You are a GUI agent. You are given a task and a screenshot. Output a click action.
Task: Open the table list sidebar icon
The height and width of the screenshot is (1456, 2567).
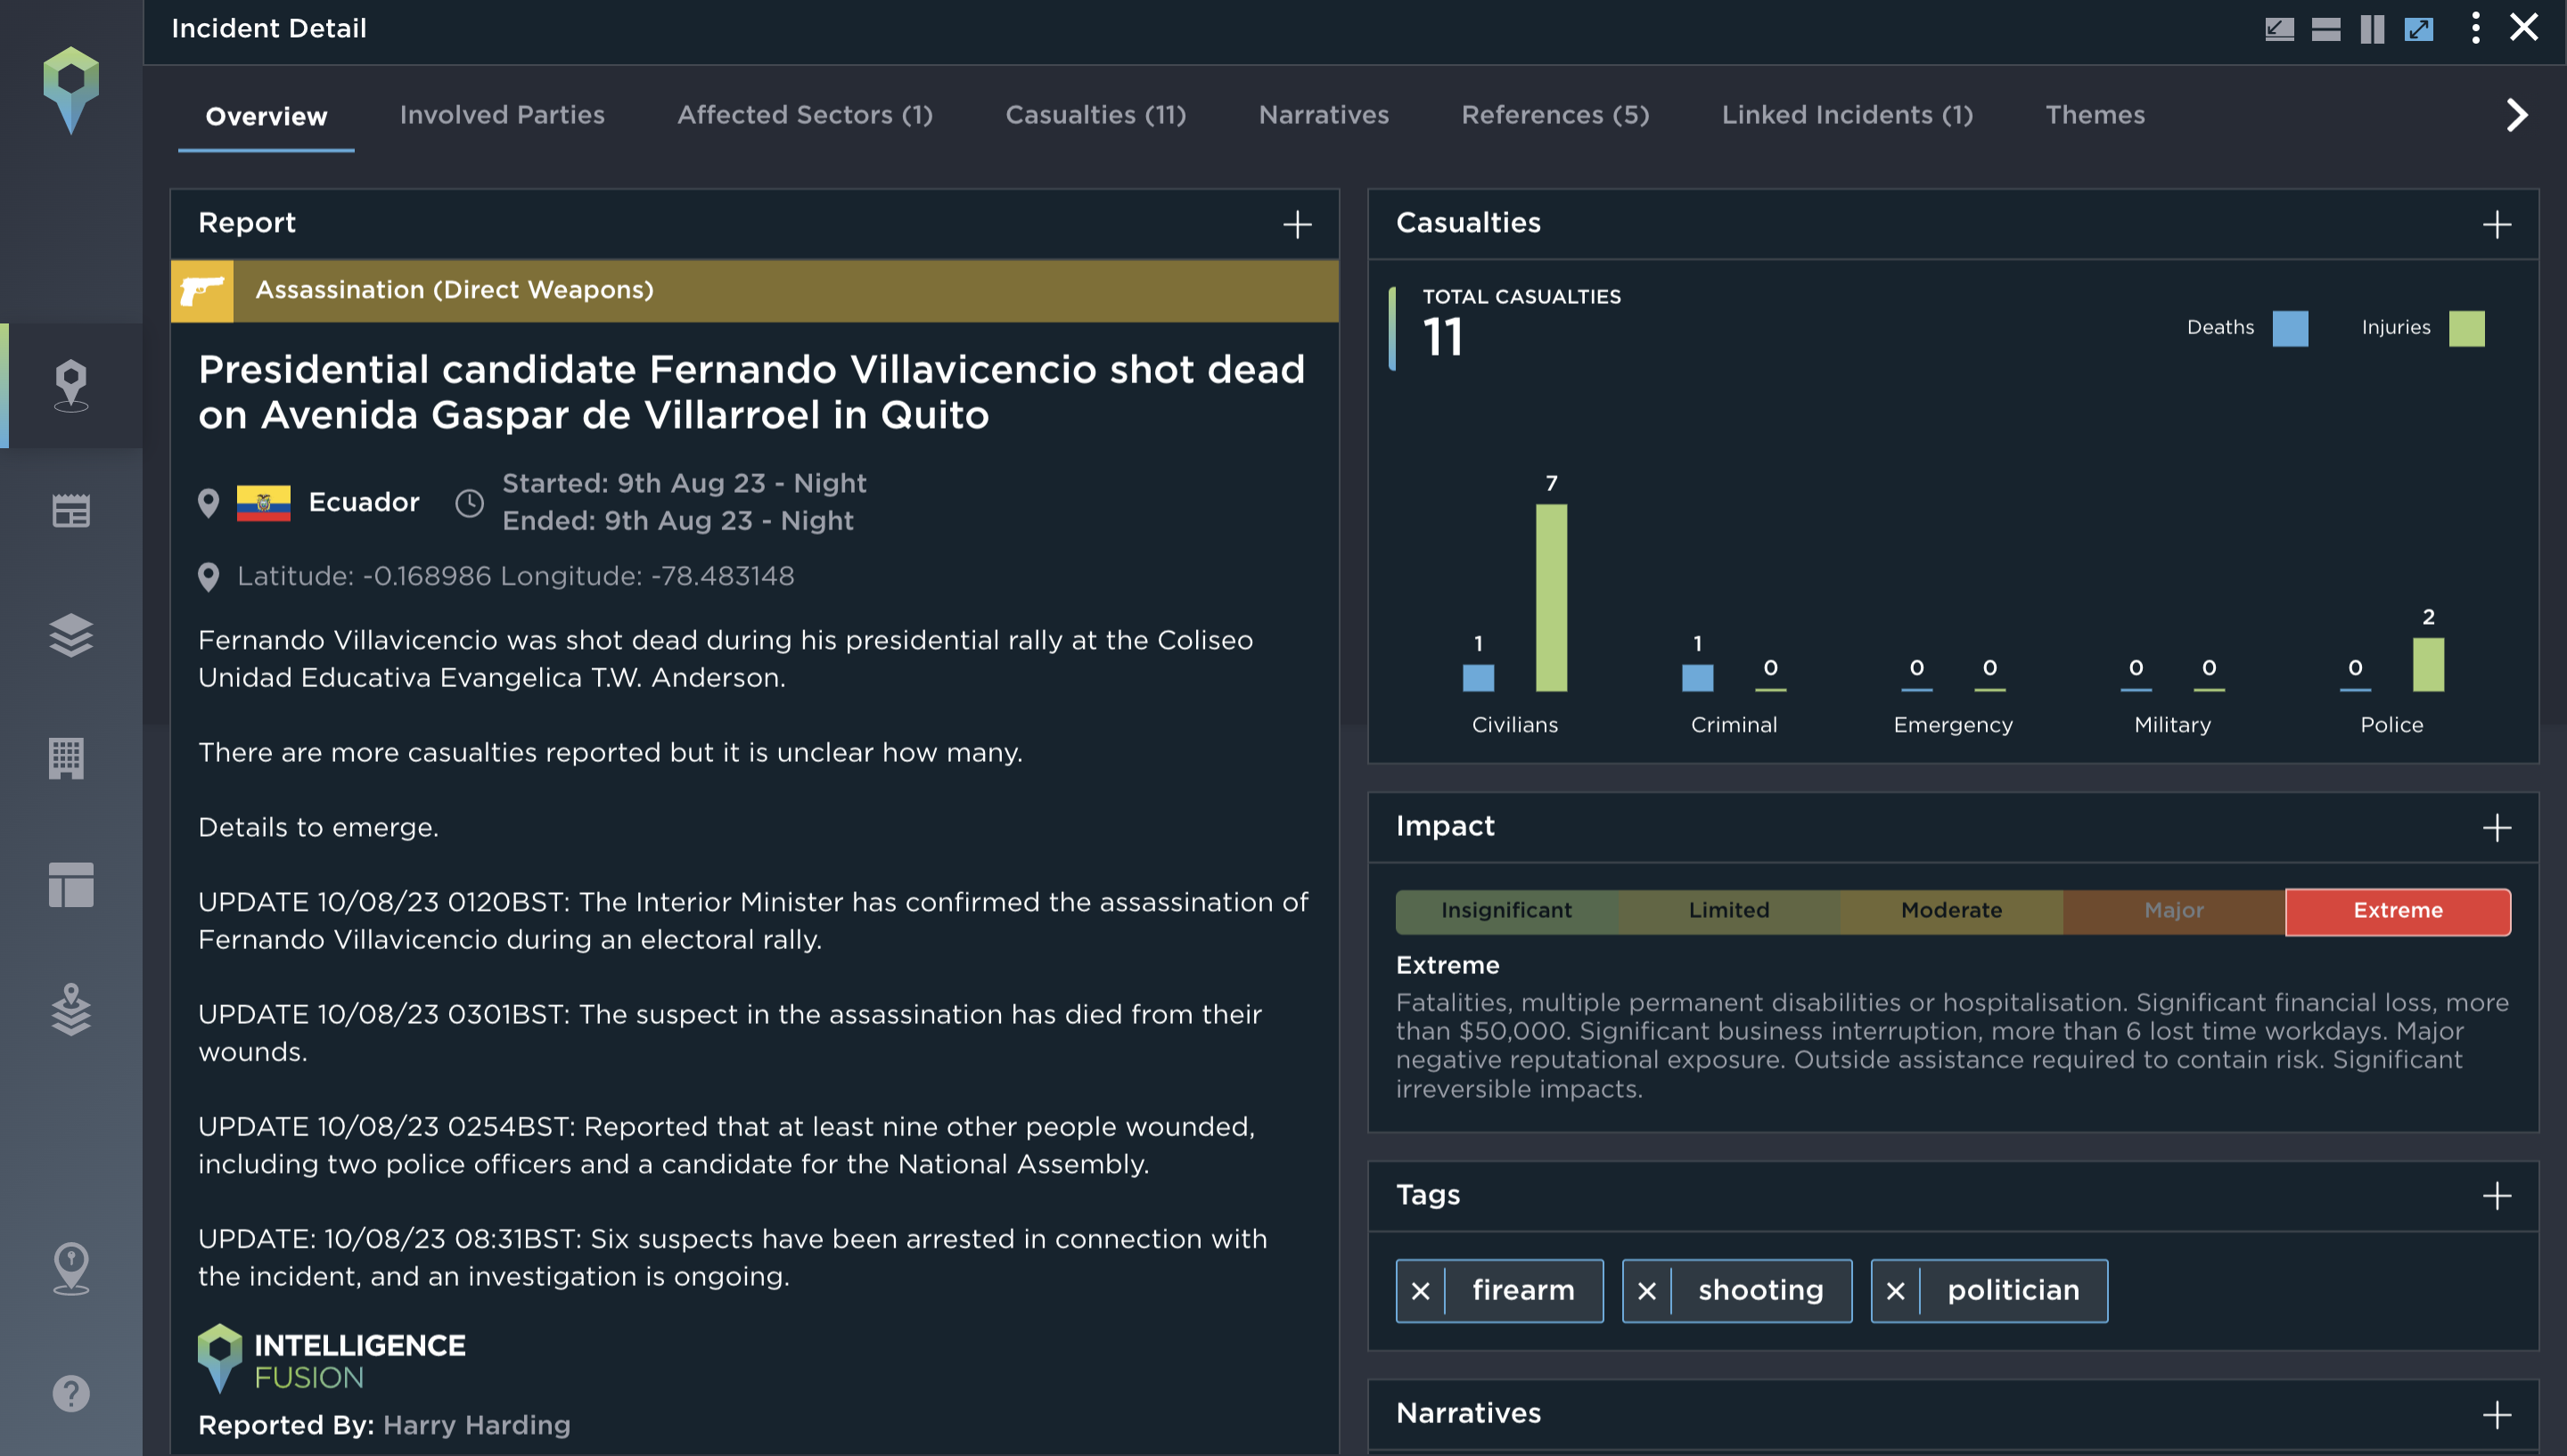(71, 511)
